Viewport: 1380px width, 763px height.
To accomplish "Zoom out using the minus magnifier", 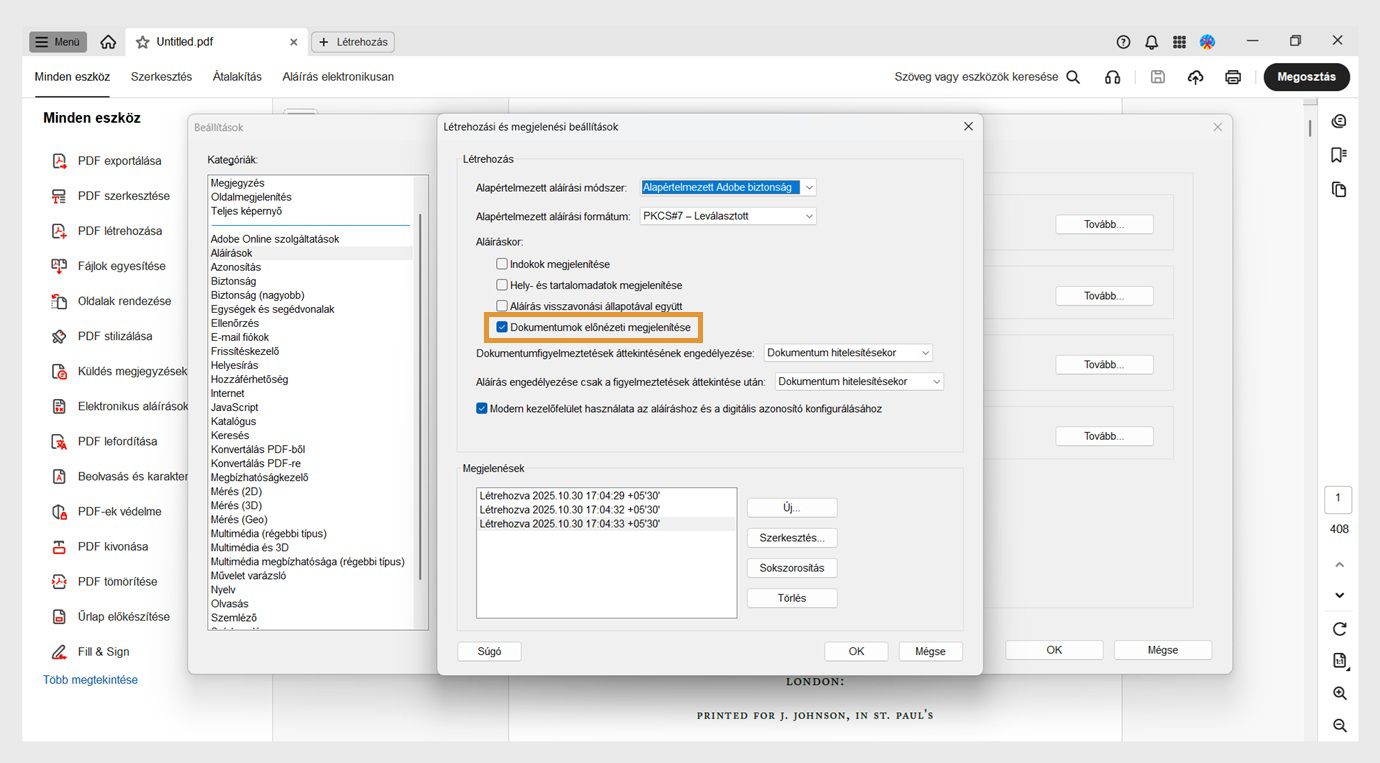I will tap(1339, 726).
